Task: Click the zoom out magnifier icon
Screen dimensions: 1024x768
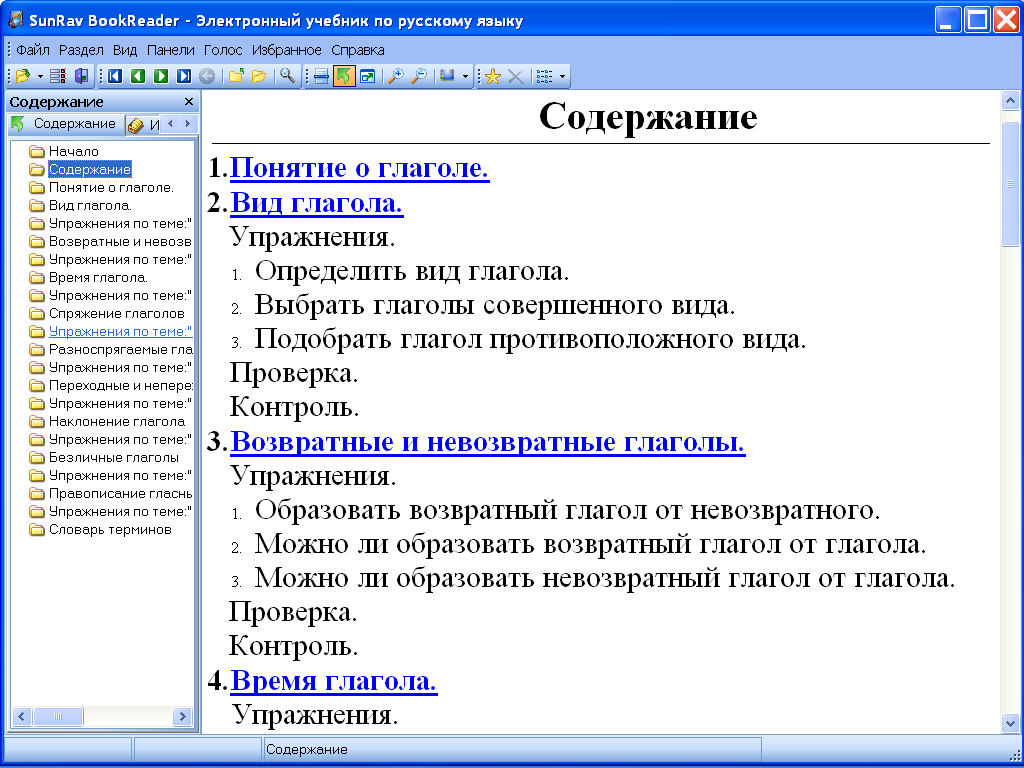Action: [419, 76]
